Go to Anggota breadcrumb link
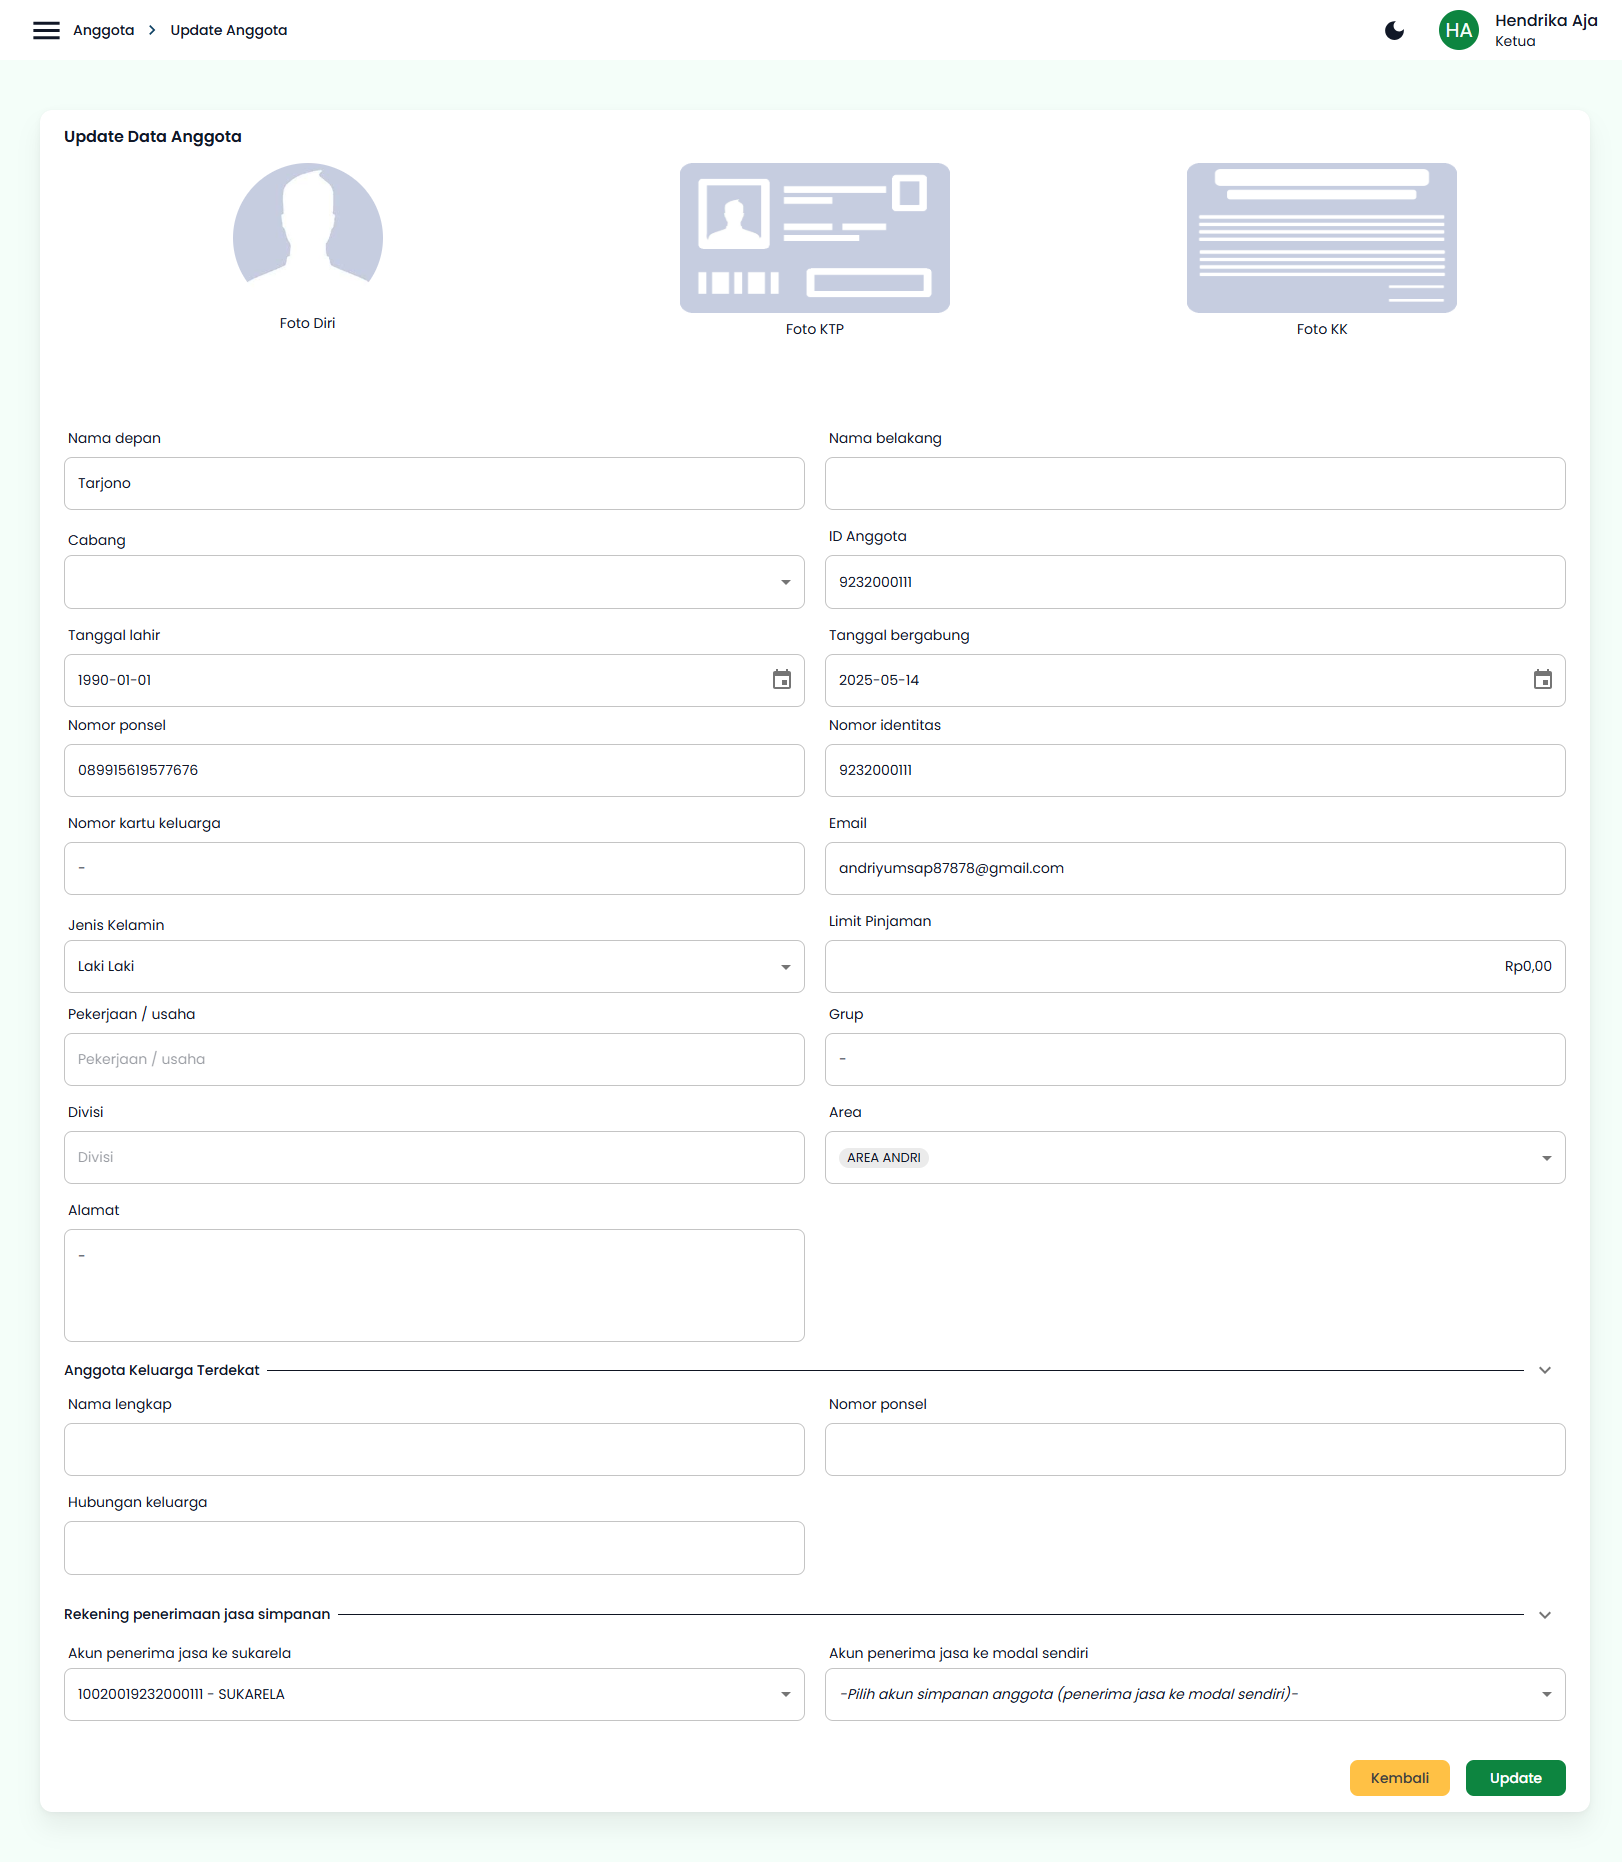Viewport: 1622px width, 1862px height. pyautogui.click(x=103, y=30)
